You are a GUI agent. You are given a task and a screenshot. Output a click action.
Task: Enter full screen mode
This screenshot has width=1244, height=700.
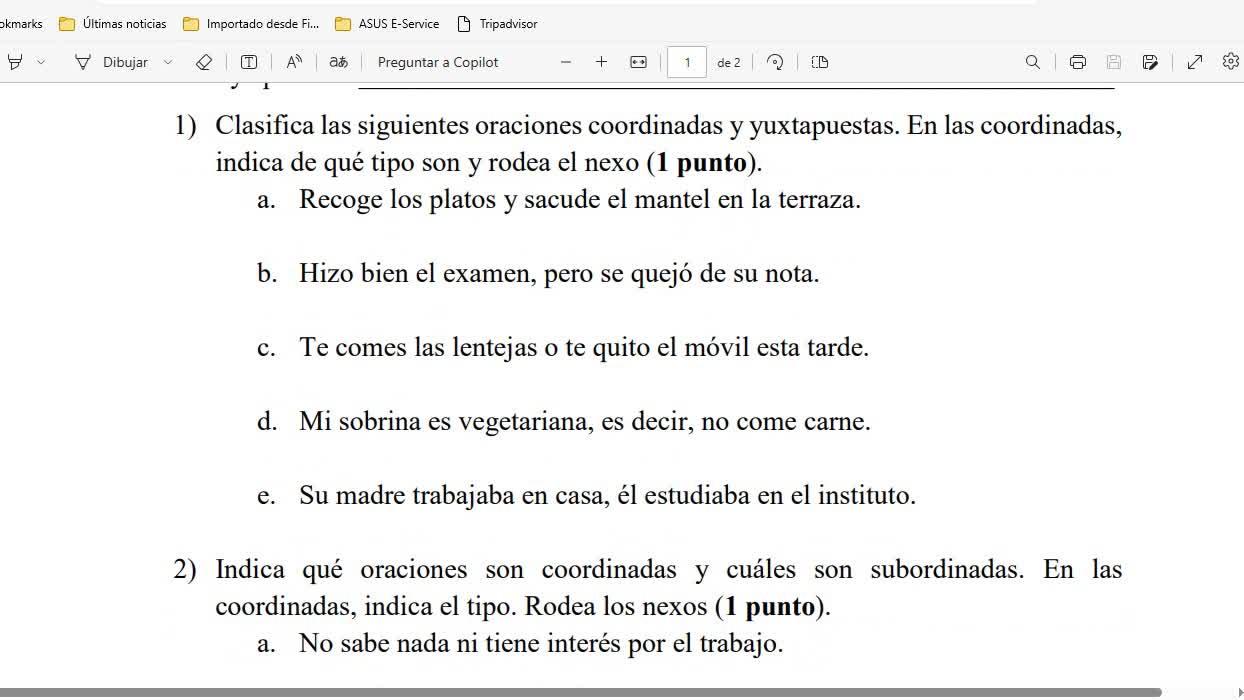pos(1195,62)
